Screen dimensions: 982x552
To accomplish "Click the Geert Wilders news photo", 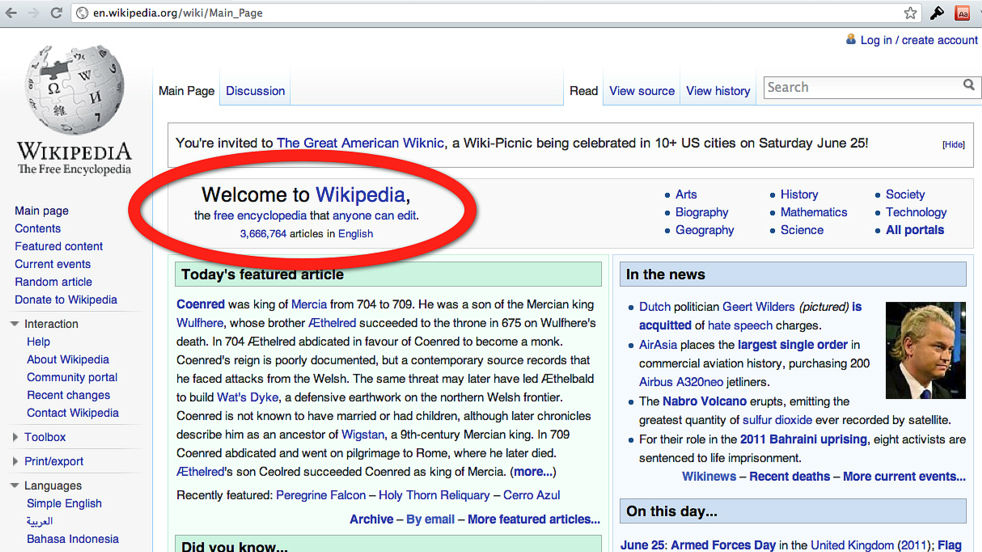I will point(926,350).
